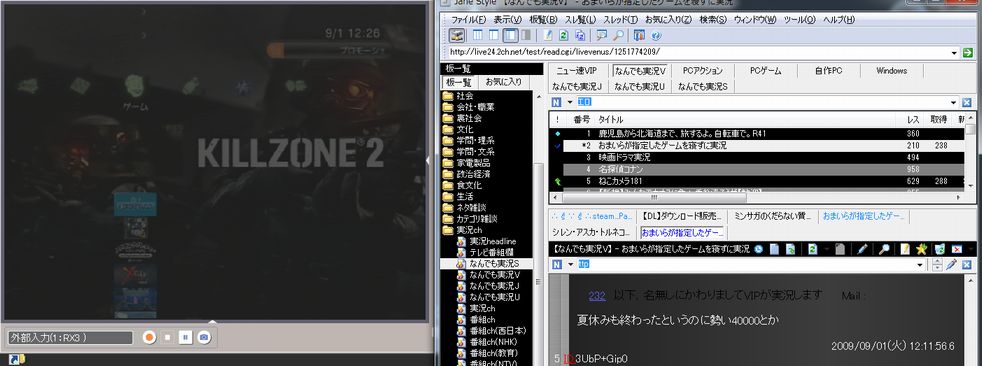Switch to the お気に入り sidebar tab
Image resolution: width=982 pixels, height=366 pixels.
pos(504,82)
